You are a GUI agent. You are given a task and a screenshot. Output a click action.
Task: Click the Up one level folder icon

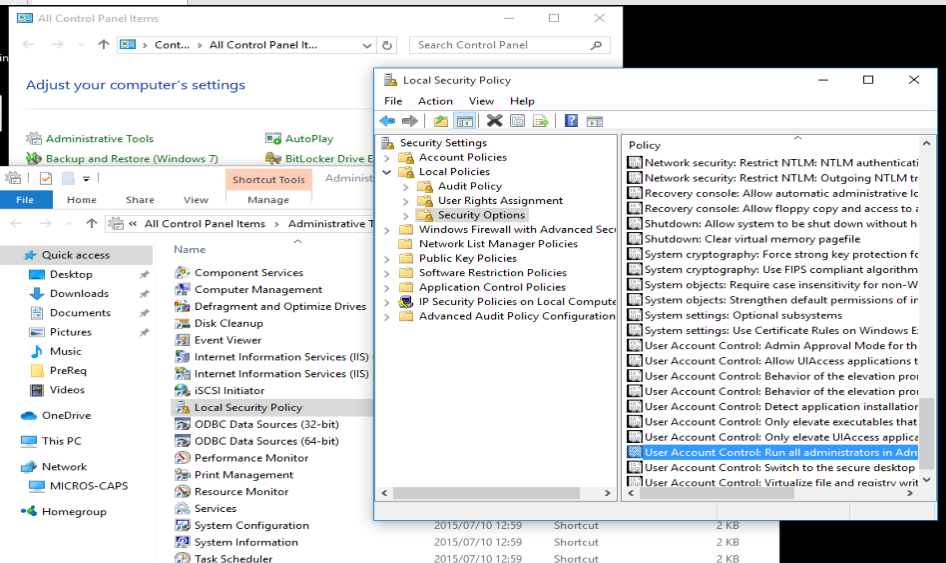(441, 121)
